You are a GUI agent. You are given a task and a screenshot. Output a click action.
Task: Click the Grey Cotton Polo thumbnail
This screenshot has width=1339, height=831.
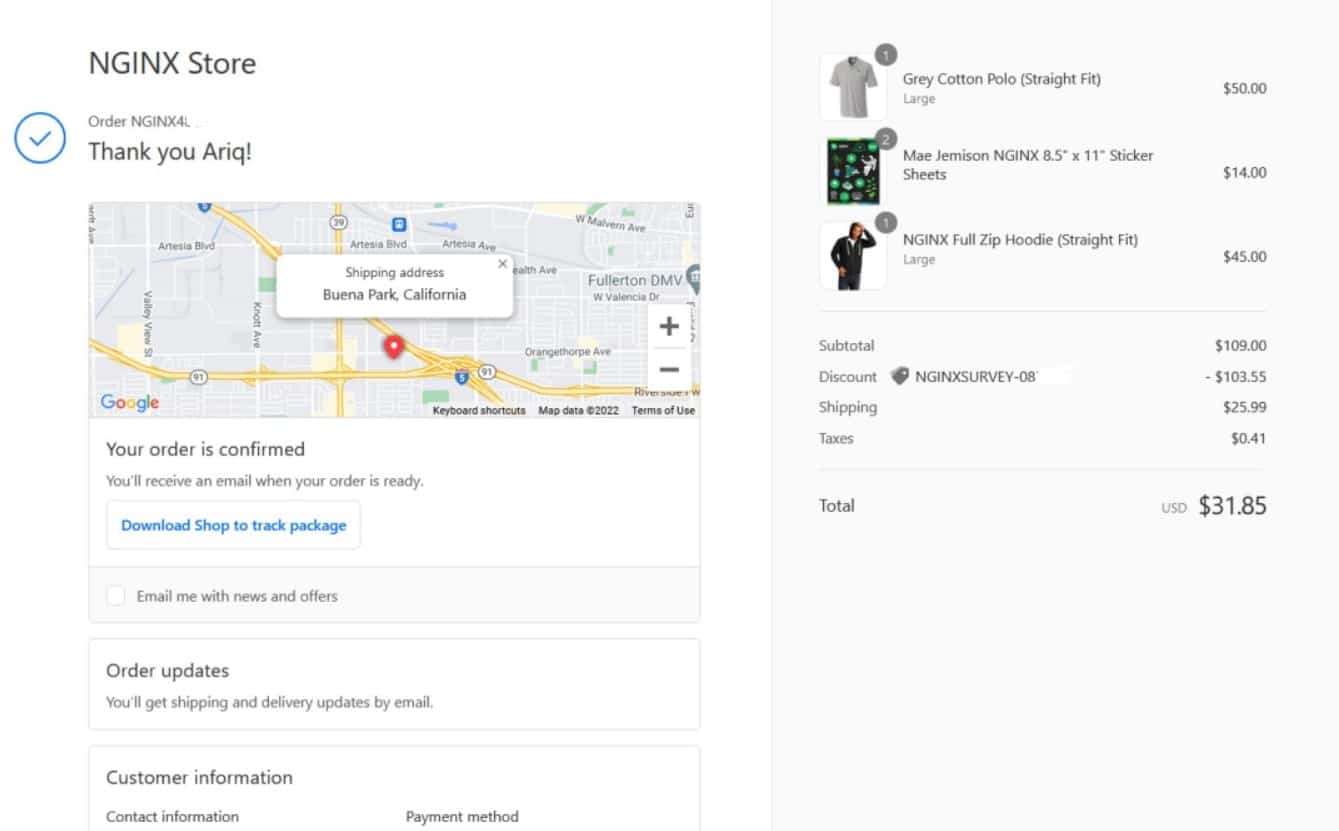pyautogui.click(x=852, y=88)
